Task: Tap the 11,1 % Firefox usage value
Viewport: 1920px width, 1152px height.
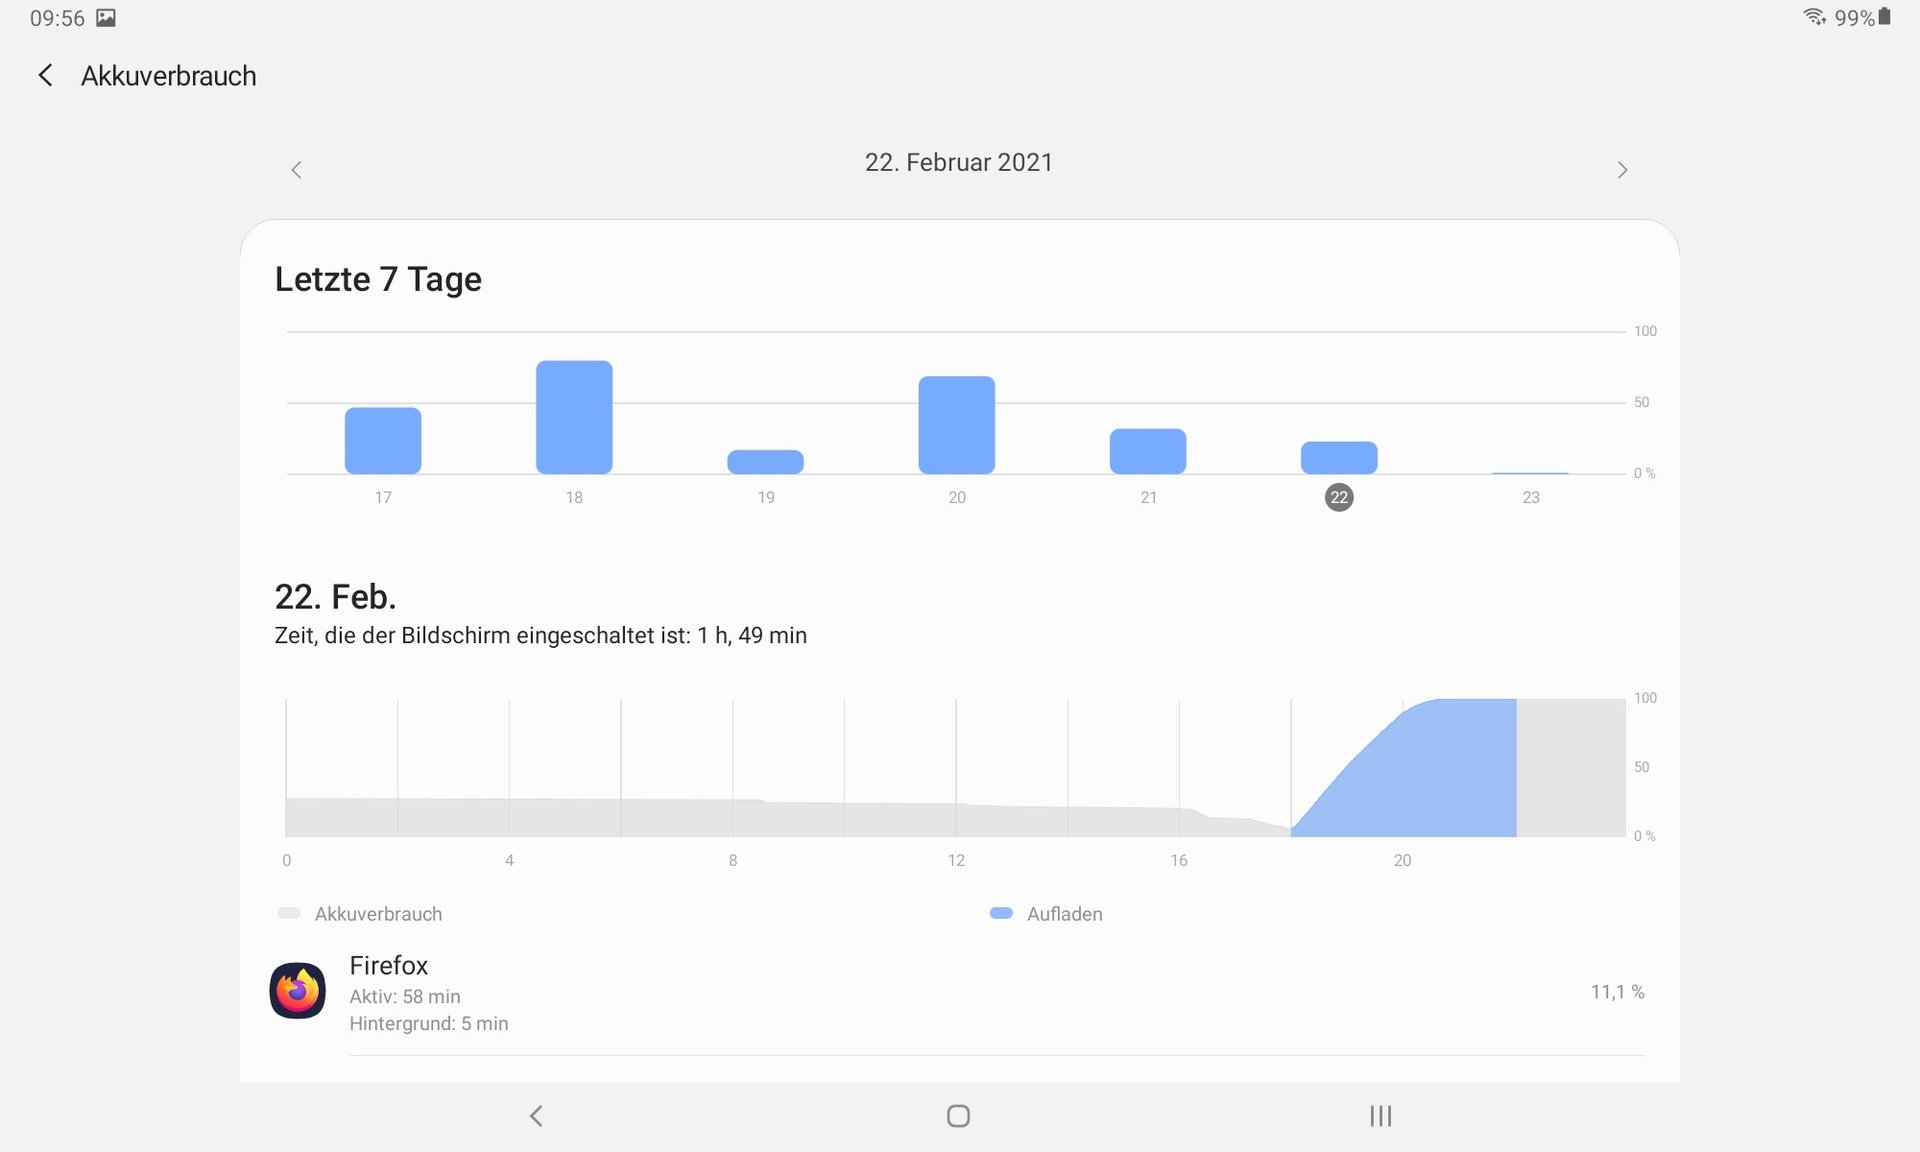Action: (x=1617, y=992)
